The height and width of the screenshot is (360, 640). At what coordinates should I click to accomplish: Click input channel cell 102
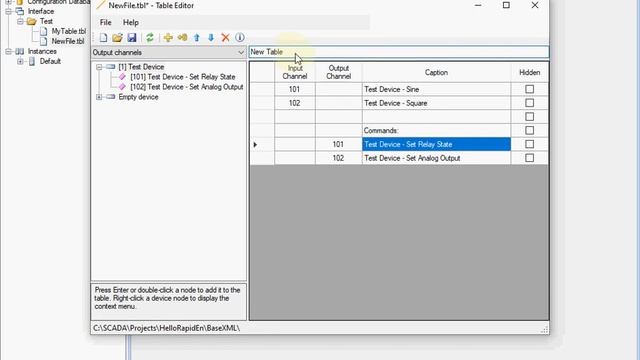(x=295, y=103)
